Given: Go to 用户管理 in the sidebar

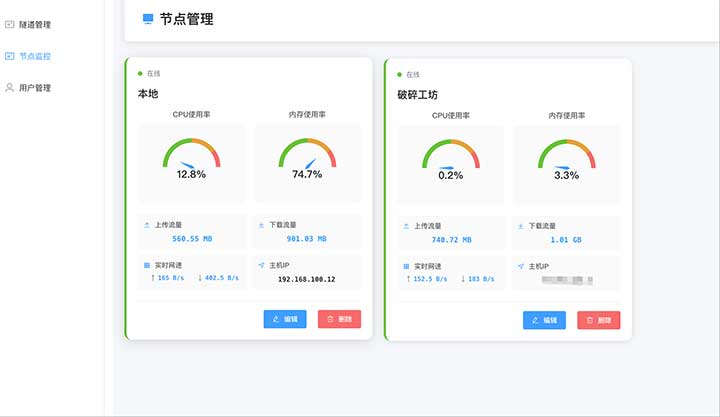Looking at the screenshot, I should (x=28, y=88).
